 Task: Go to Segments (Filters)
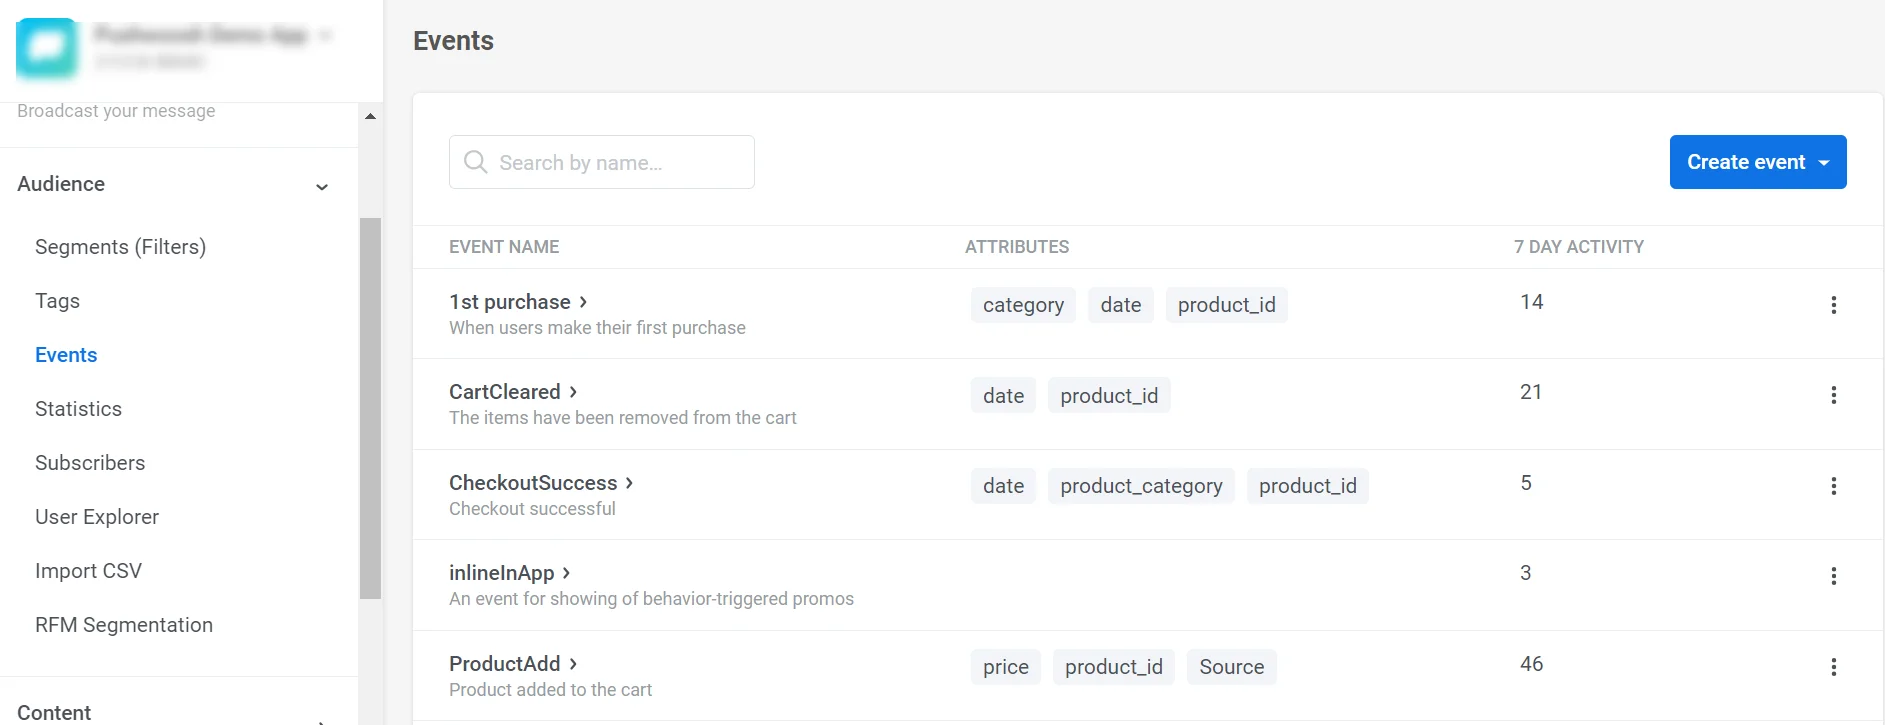pyautogui.click(x=120, y=247)
